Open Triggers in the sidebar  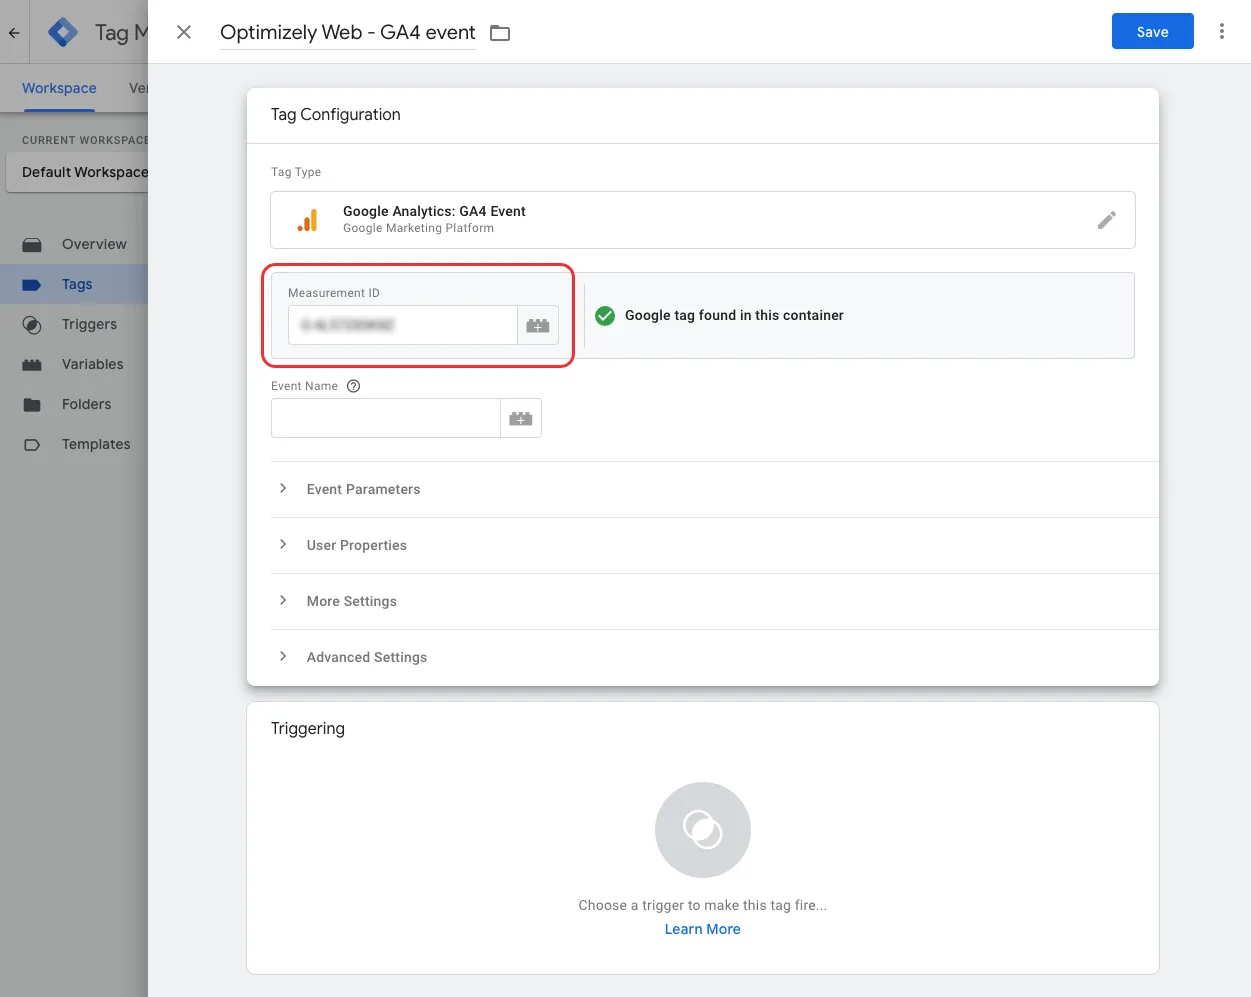pos(89,324)
